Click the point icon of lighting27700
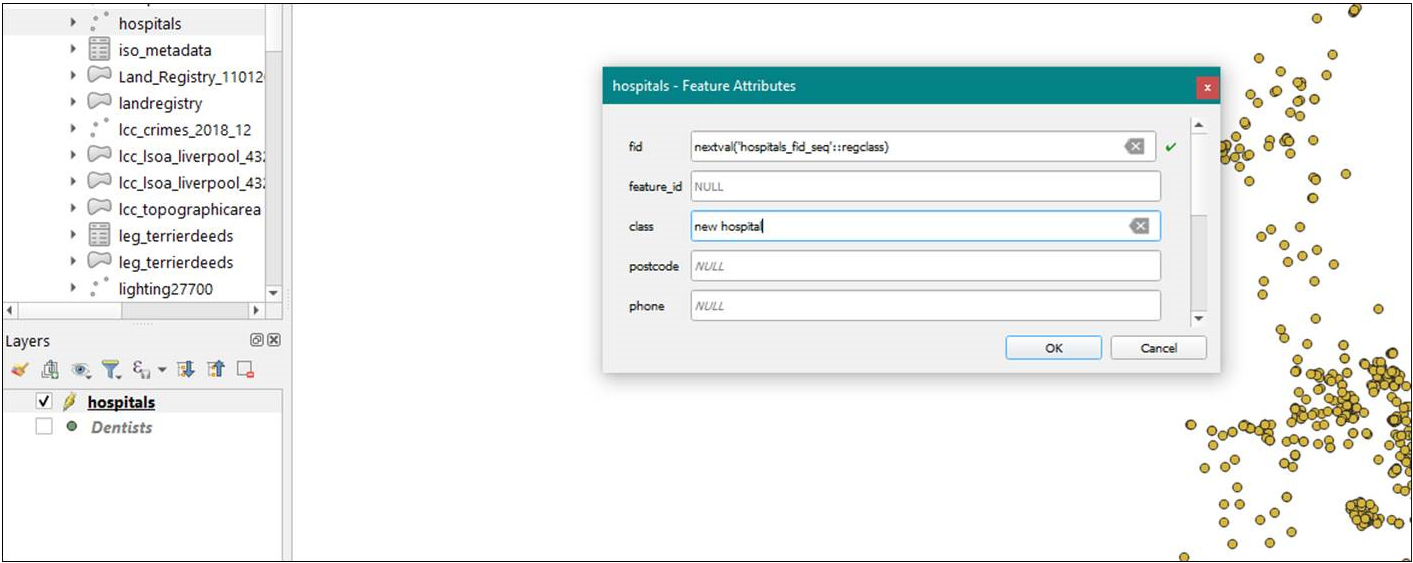This screenshot has height=563, width=1413. point(99,288)
